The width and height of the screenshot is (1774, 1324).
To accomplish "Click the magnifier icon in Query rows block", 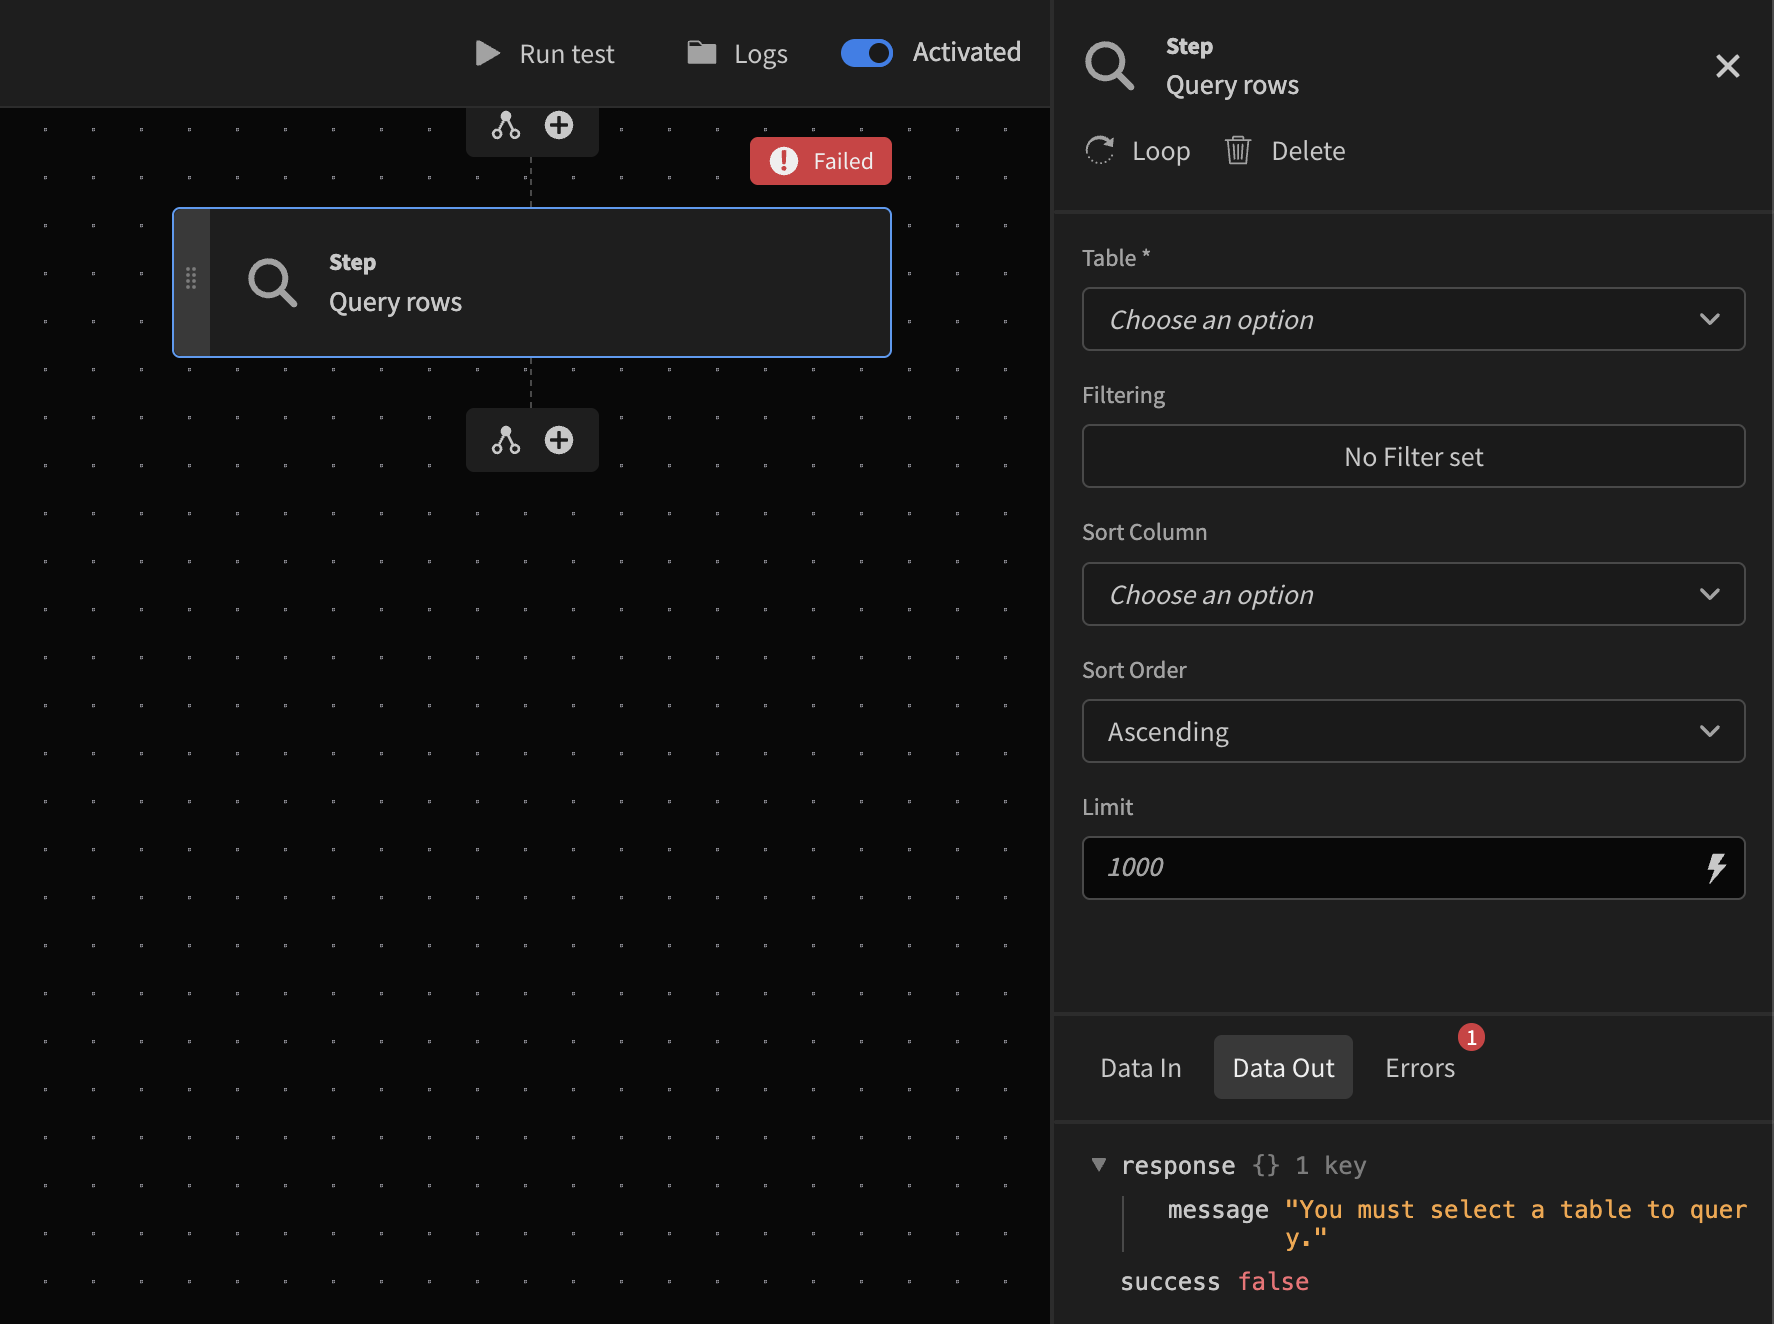I will tap(273, 283).
